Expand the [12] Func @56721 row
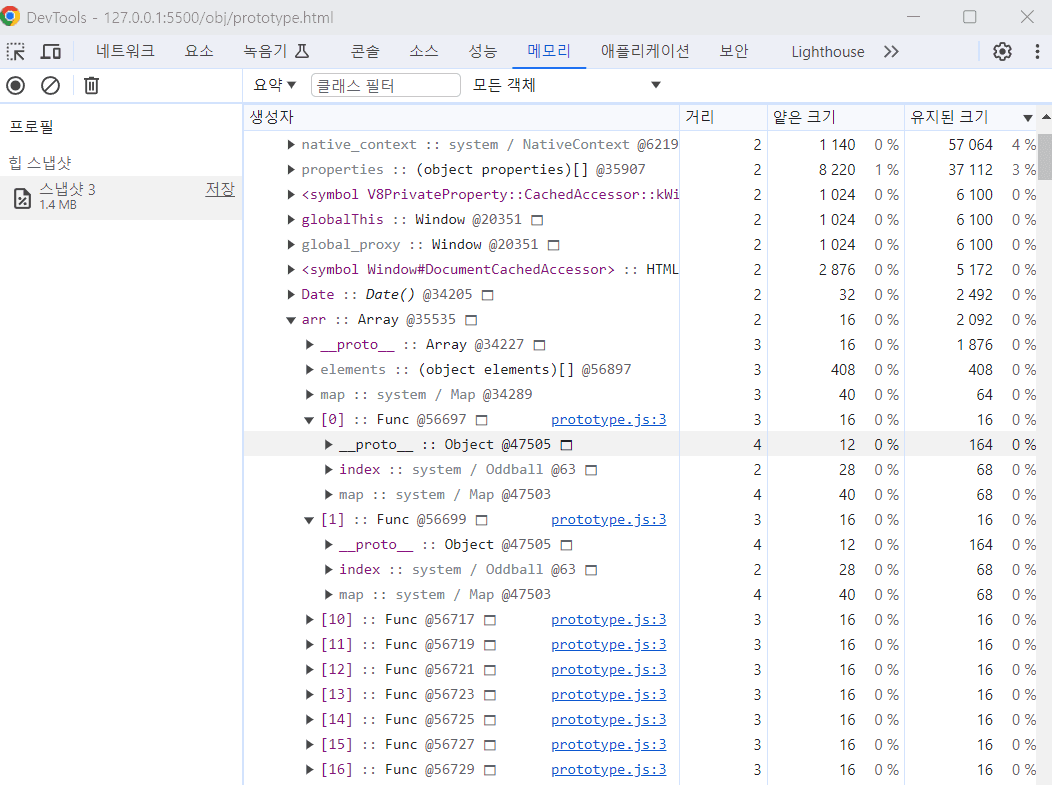 point(309,670)
